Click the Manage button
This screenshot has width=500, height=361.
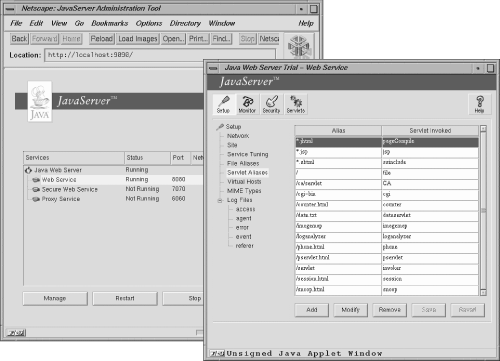[x=55, y=298]
